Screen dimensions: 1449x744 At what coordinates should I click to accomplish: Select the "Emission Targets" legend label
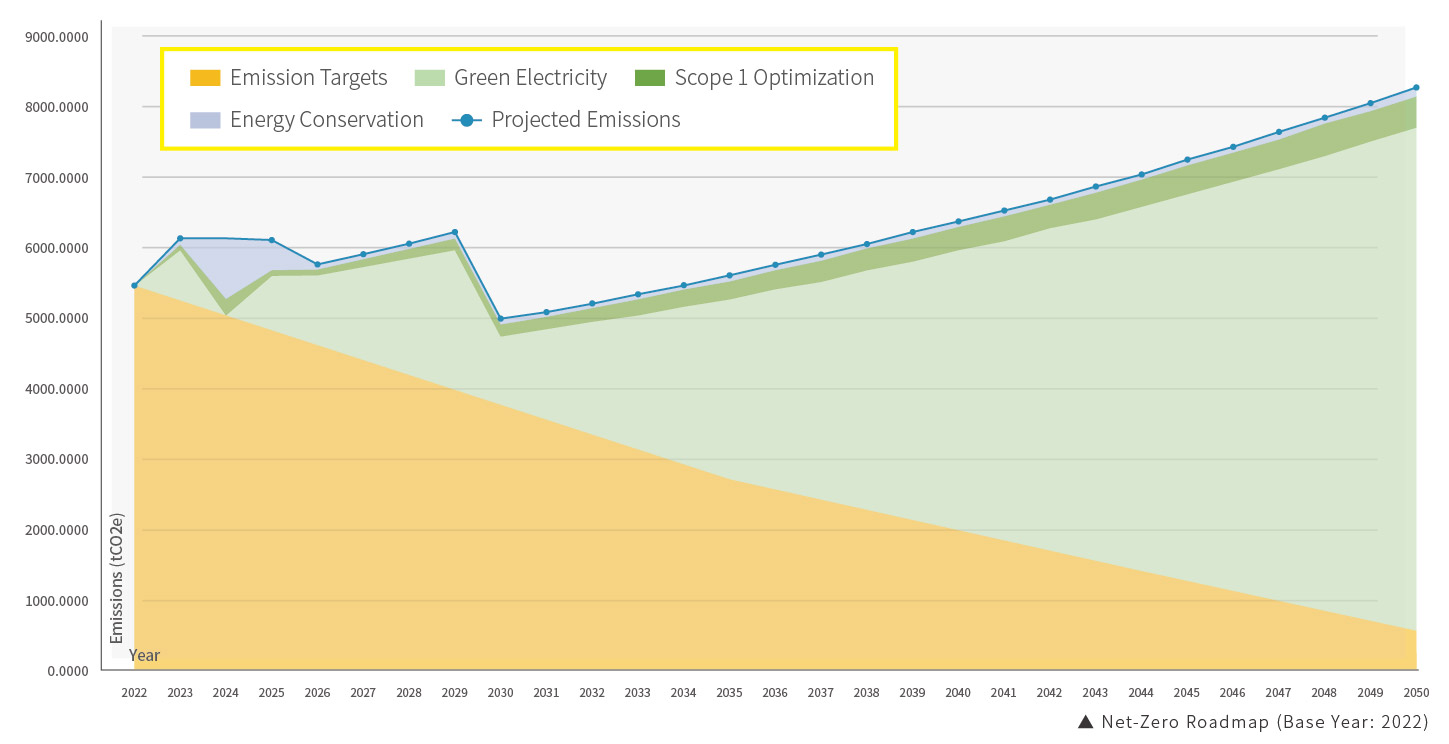pos(309,78)
